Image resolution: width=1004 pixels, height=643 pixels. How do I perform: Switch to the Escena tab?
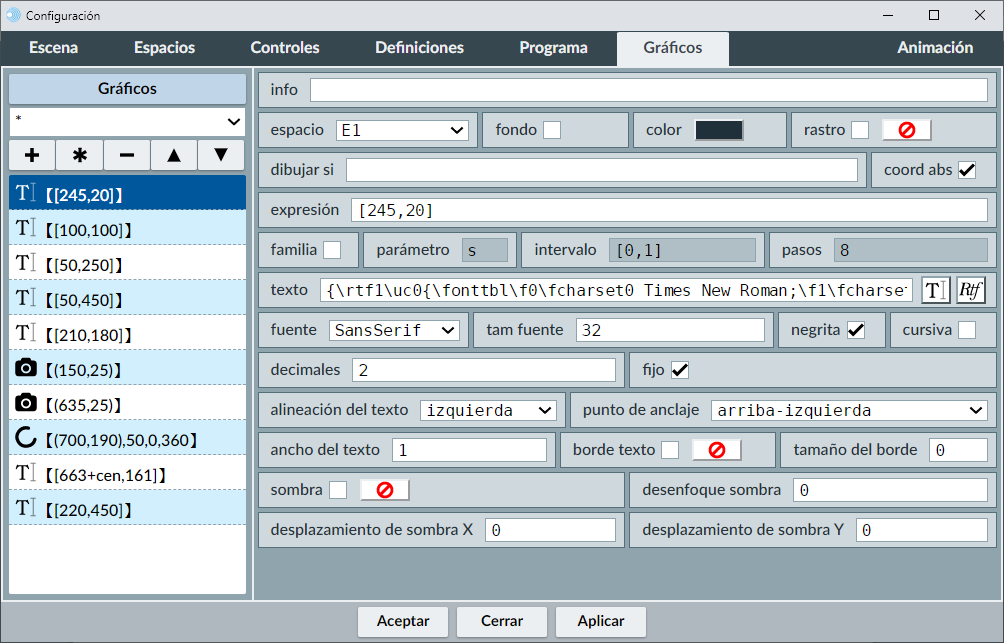54,48
